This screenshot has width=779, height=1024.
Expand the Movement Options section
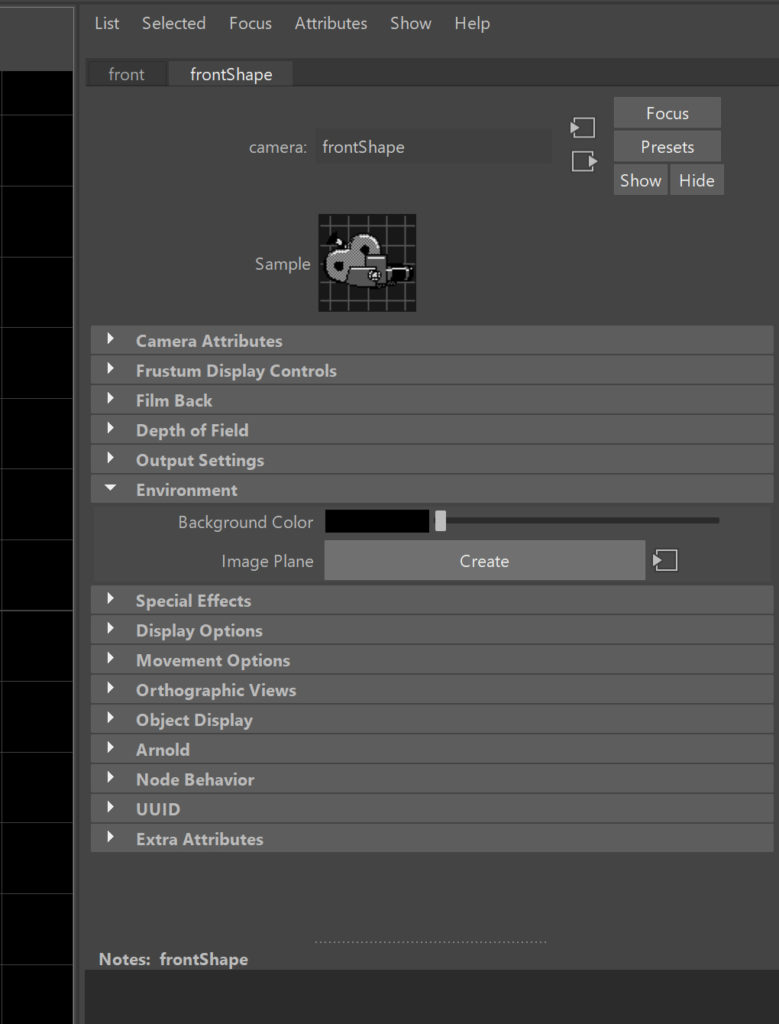click(x=432, y=660)
